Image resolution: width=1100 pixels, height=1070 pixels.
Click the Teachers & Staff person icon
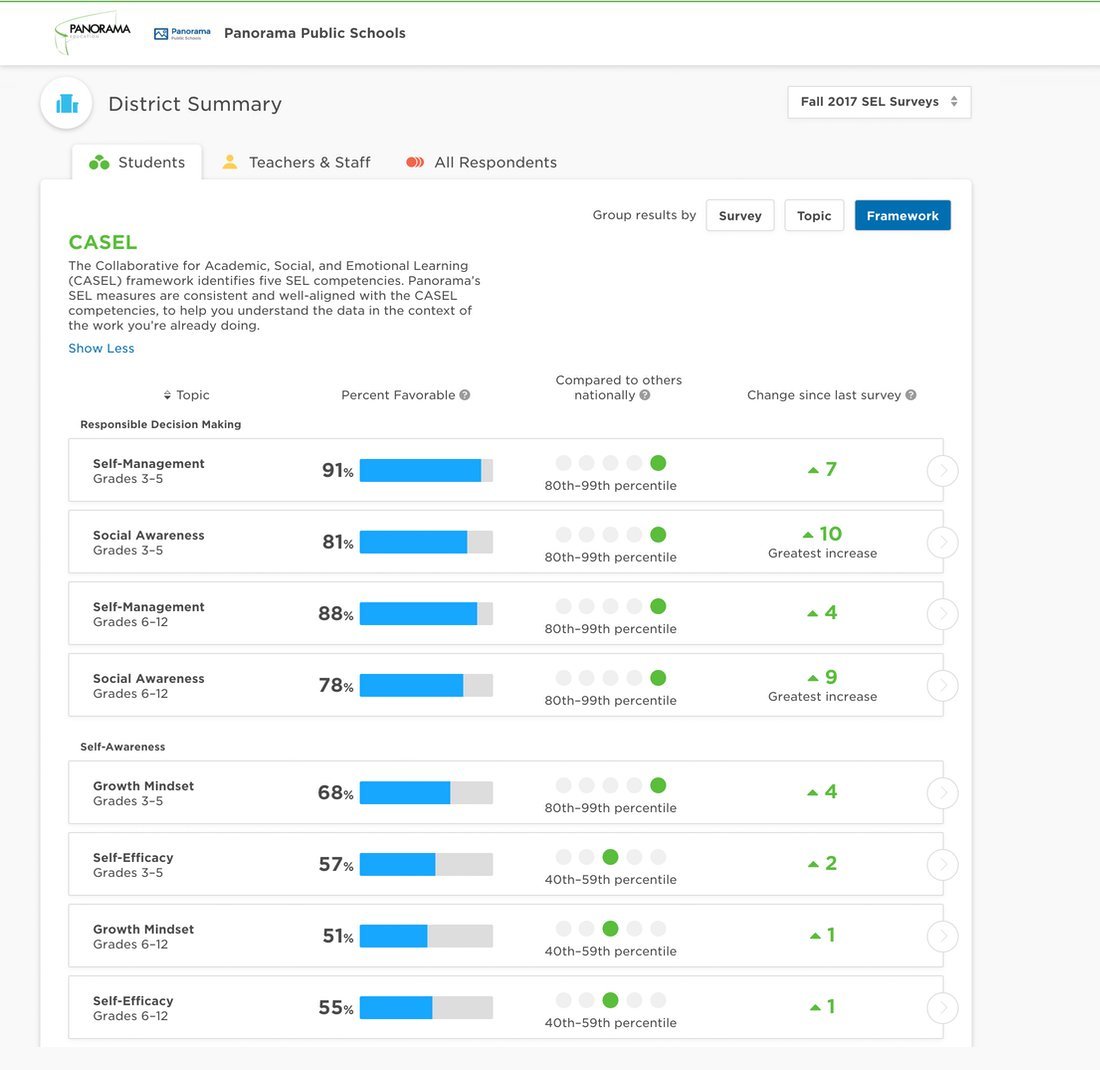[229, 160]
